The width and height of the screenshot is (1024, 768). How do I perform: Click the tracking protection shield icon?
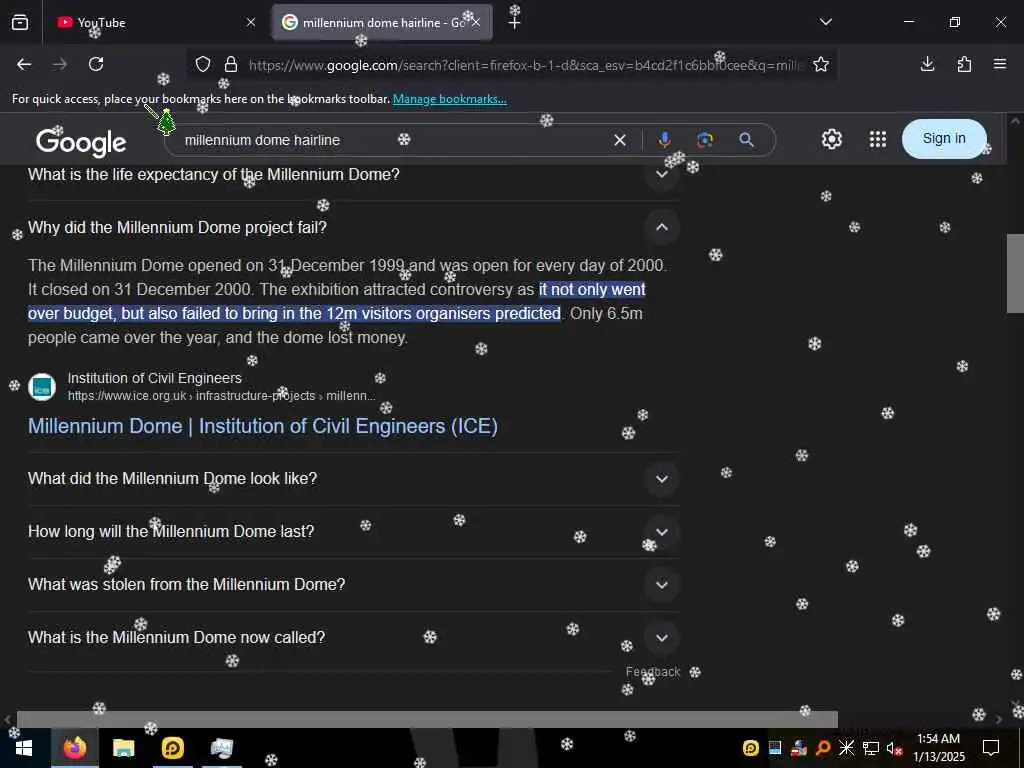coord(203,65)
